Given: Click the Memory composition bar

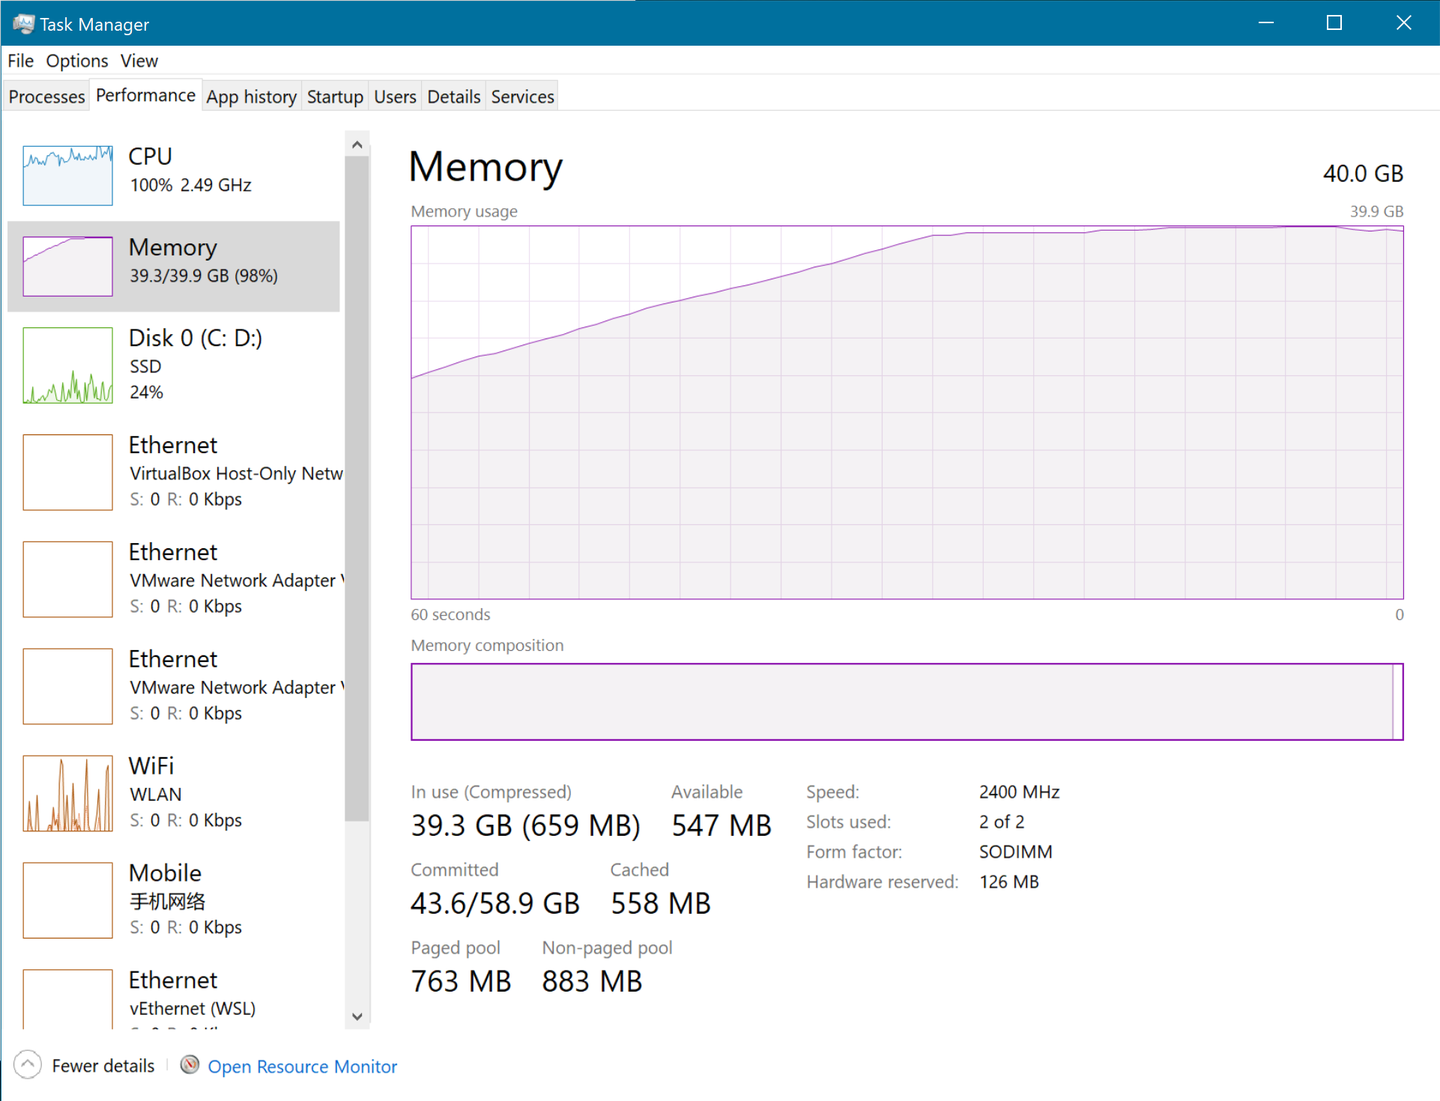Looking at the screenshot, I should 907,702.
